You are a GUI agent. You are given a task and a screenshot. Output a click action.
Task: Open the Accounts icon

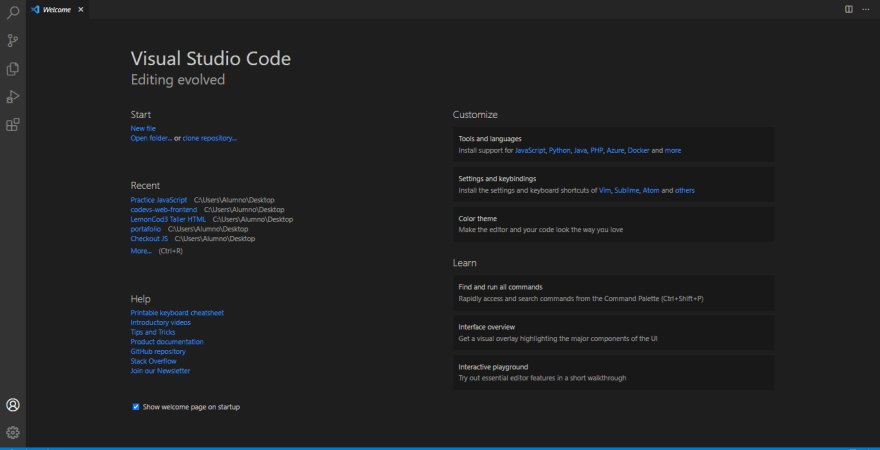point(12,405)
